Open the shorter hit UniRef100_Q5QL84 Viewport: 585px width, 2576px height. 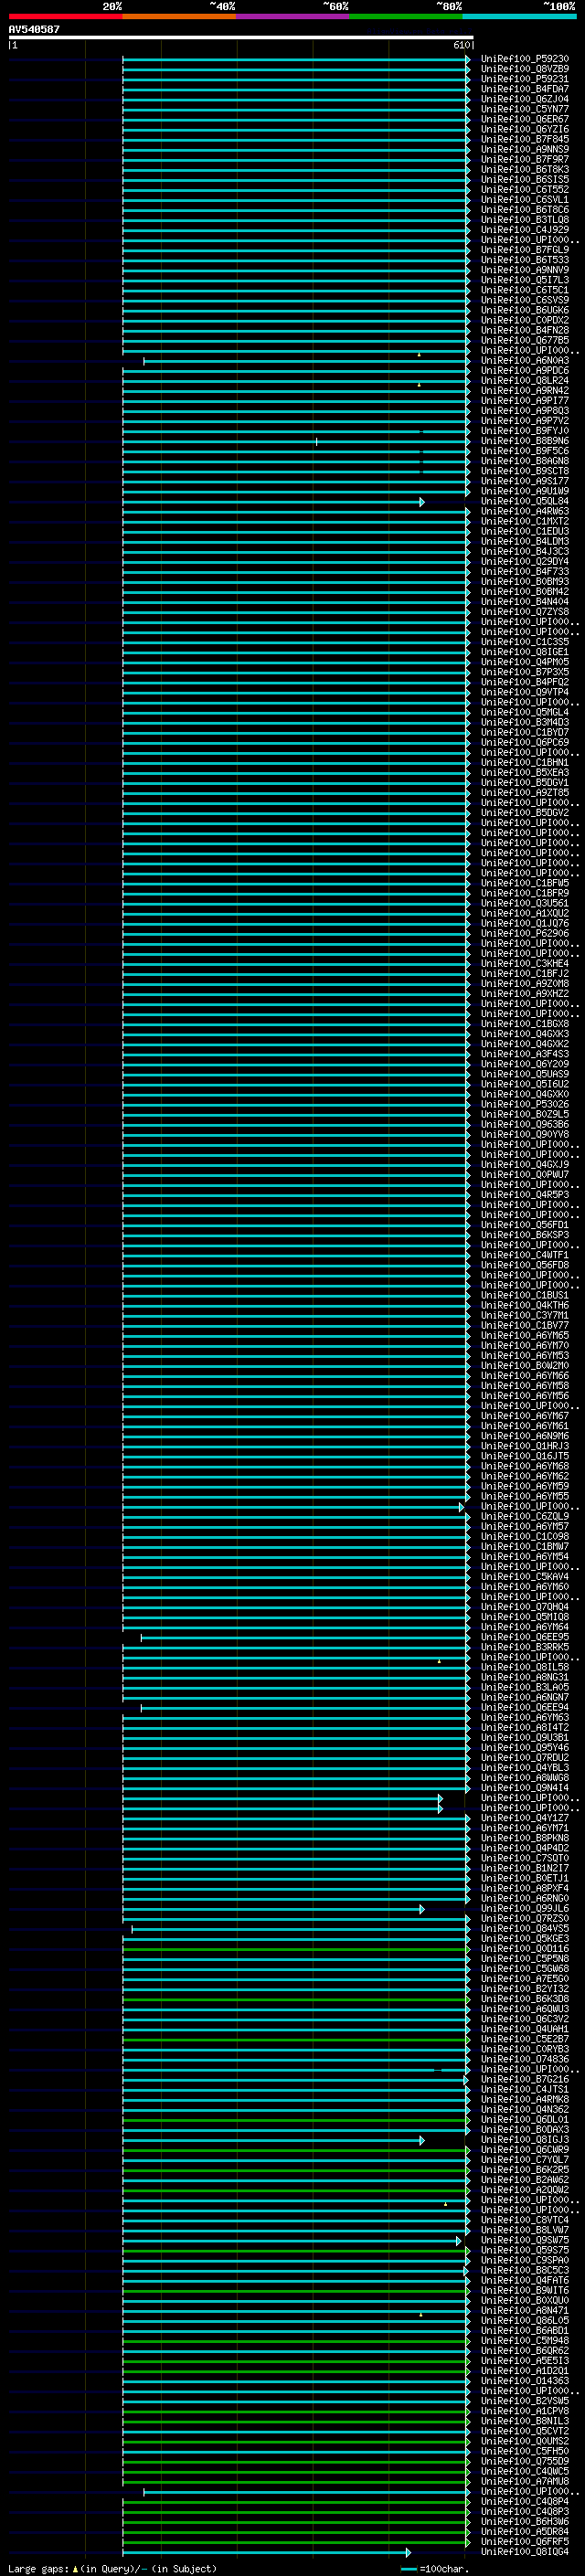click(525, 501)
